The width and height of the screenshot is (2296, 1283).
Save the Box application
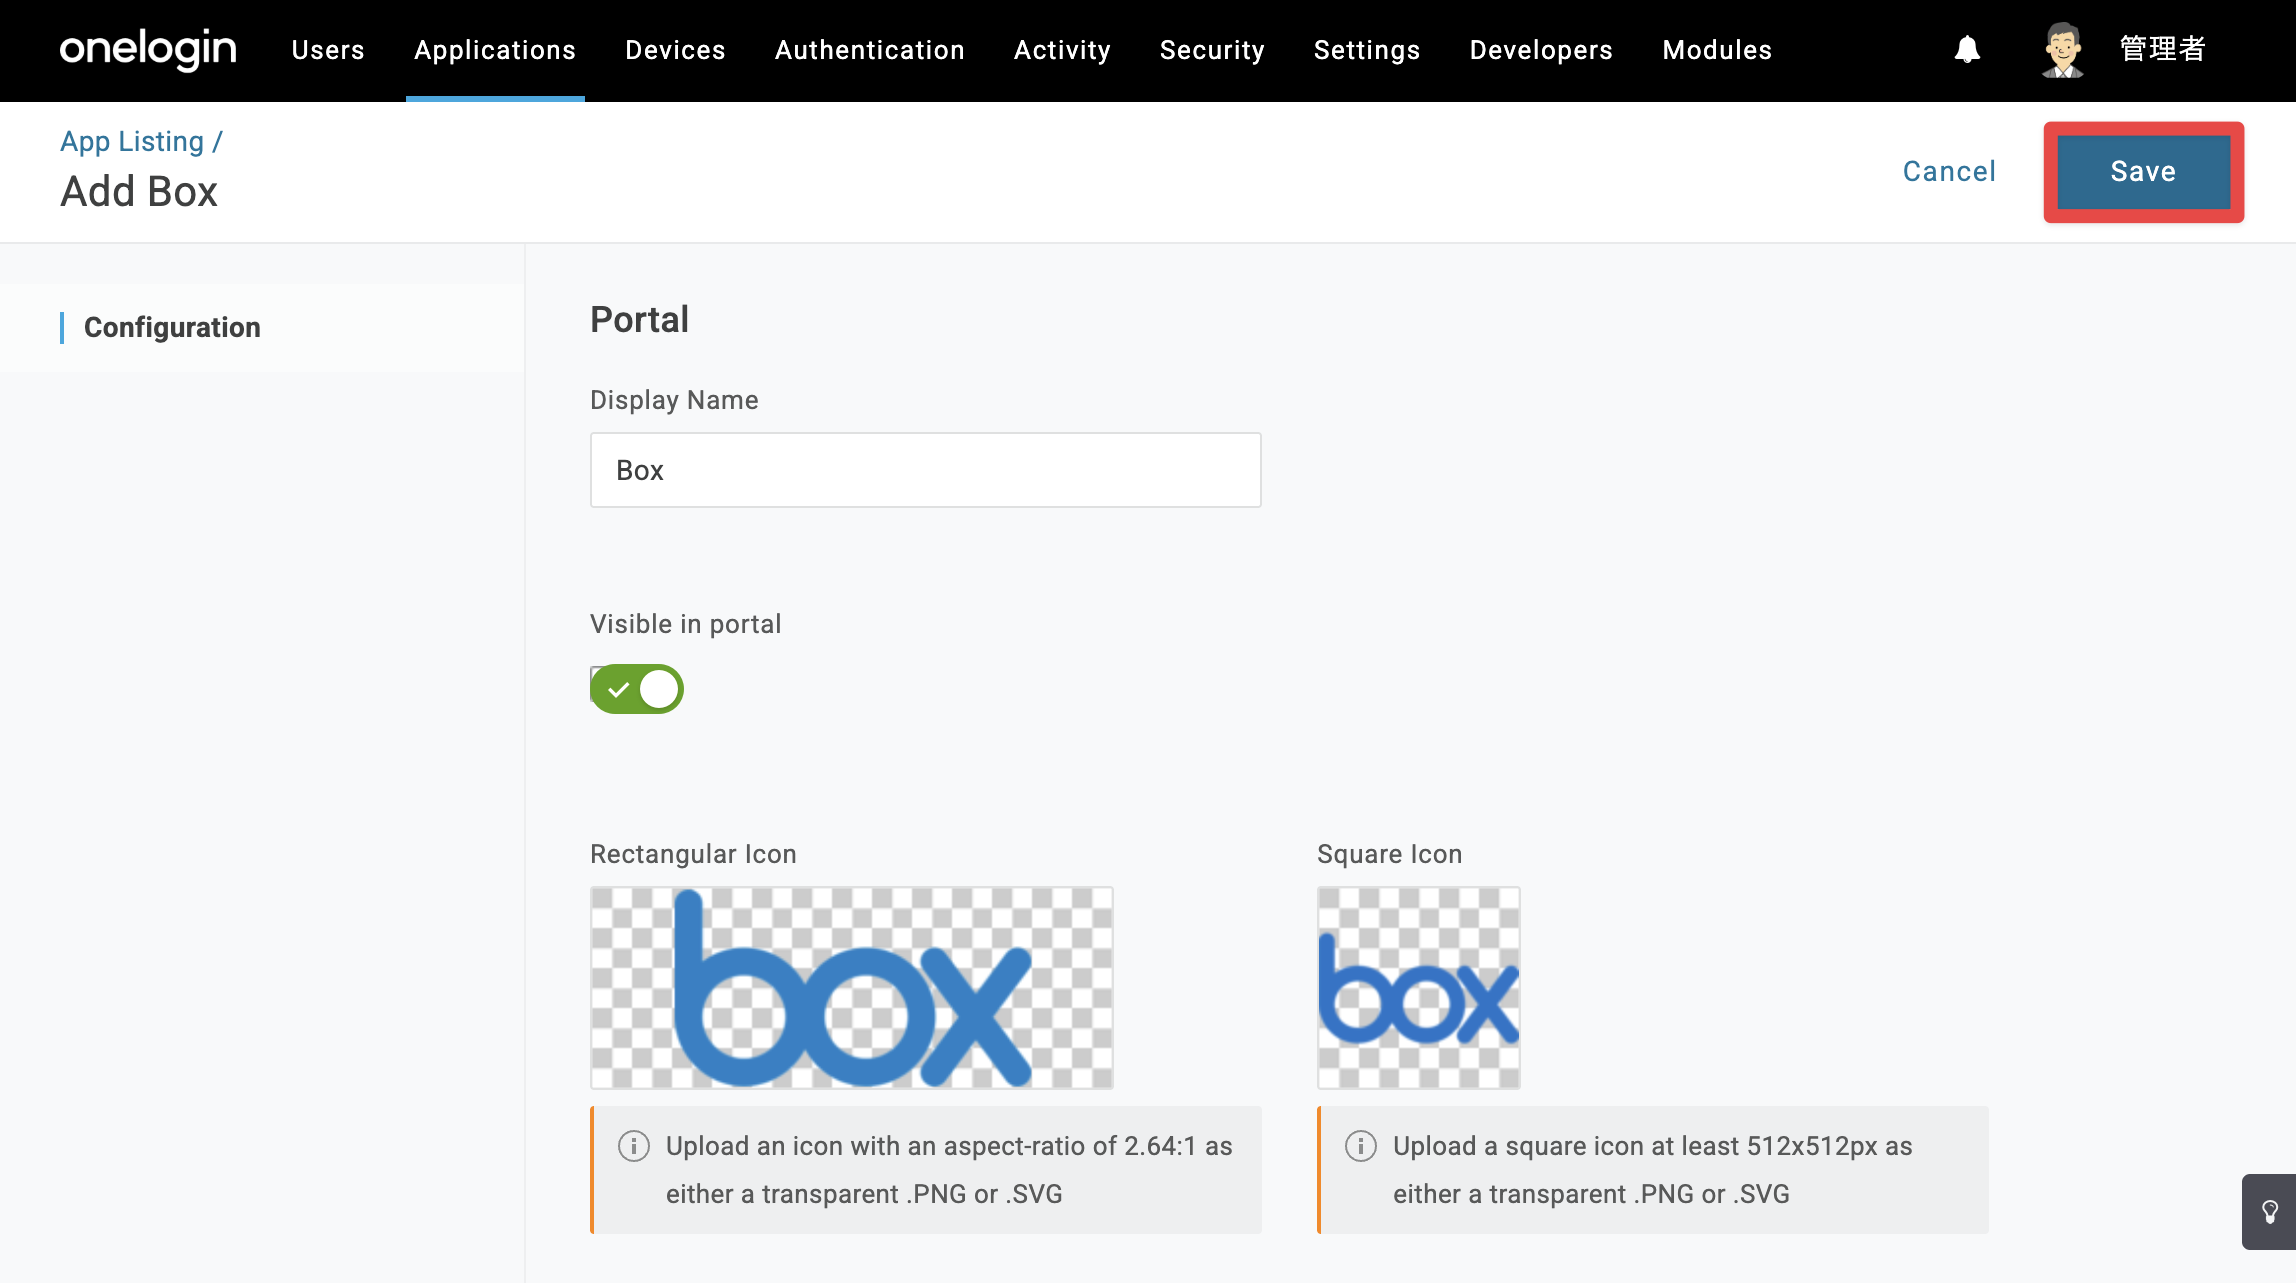(x=2143, y=172)
